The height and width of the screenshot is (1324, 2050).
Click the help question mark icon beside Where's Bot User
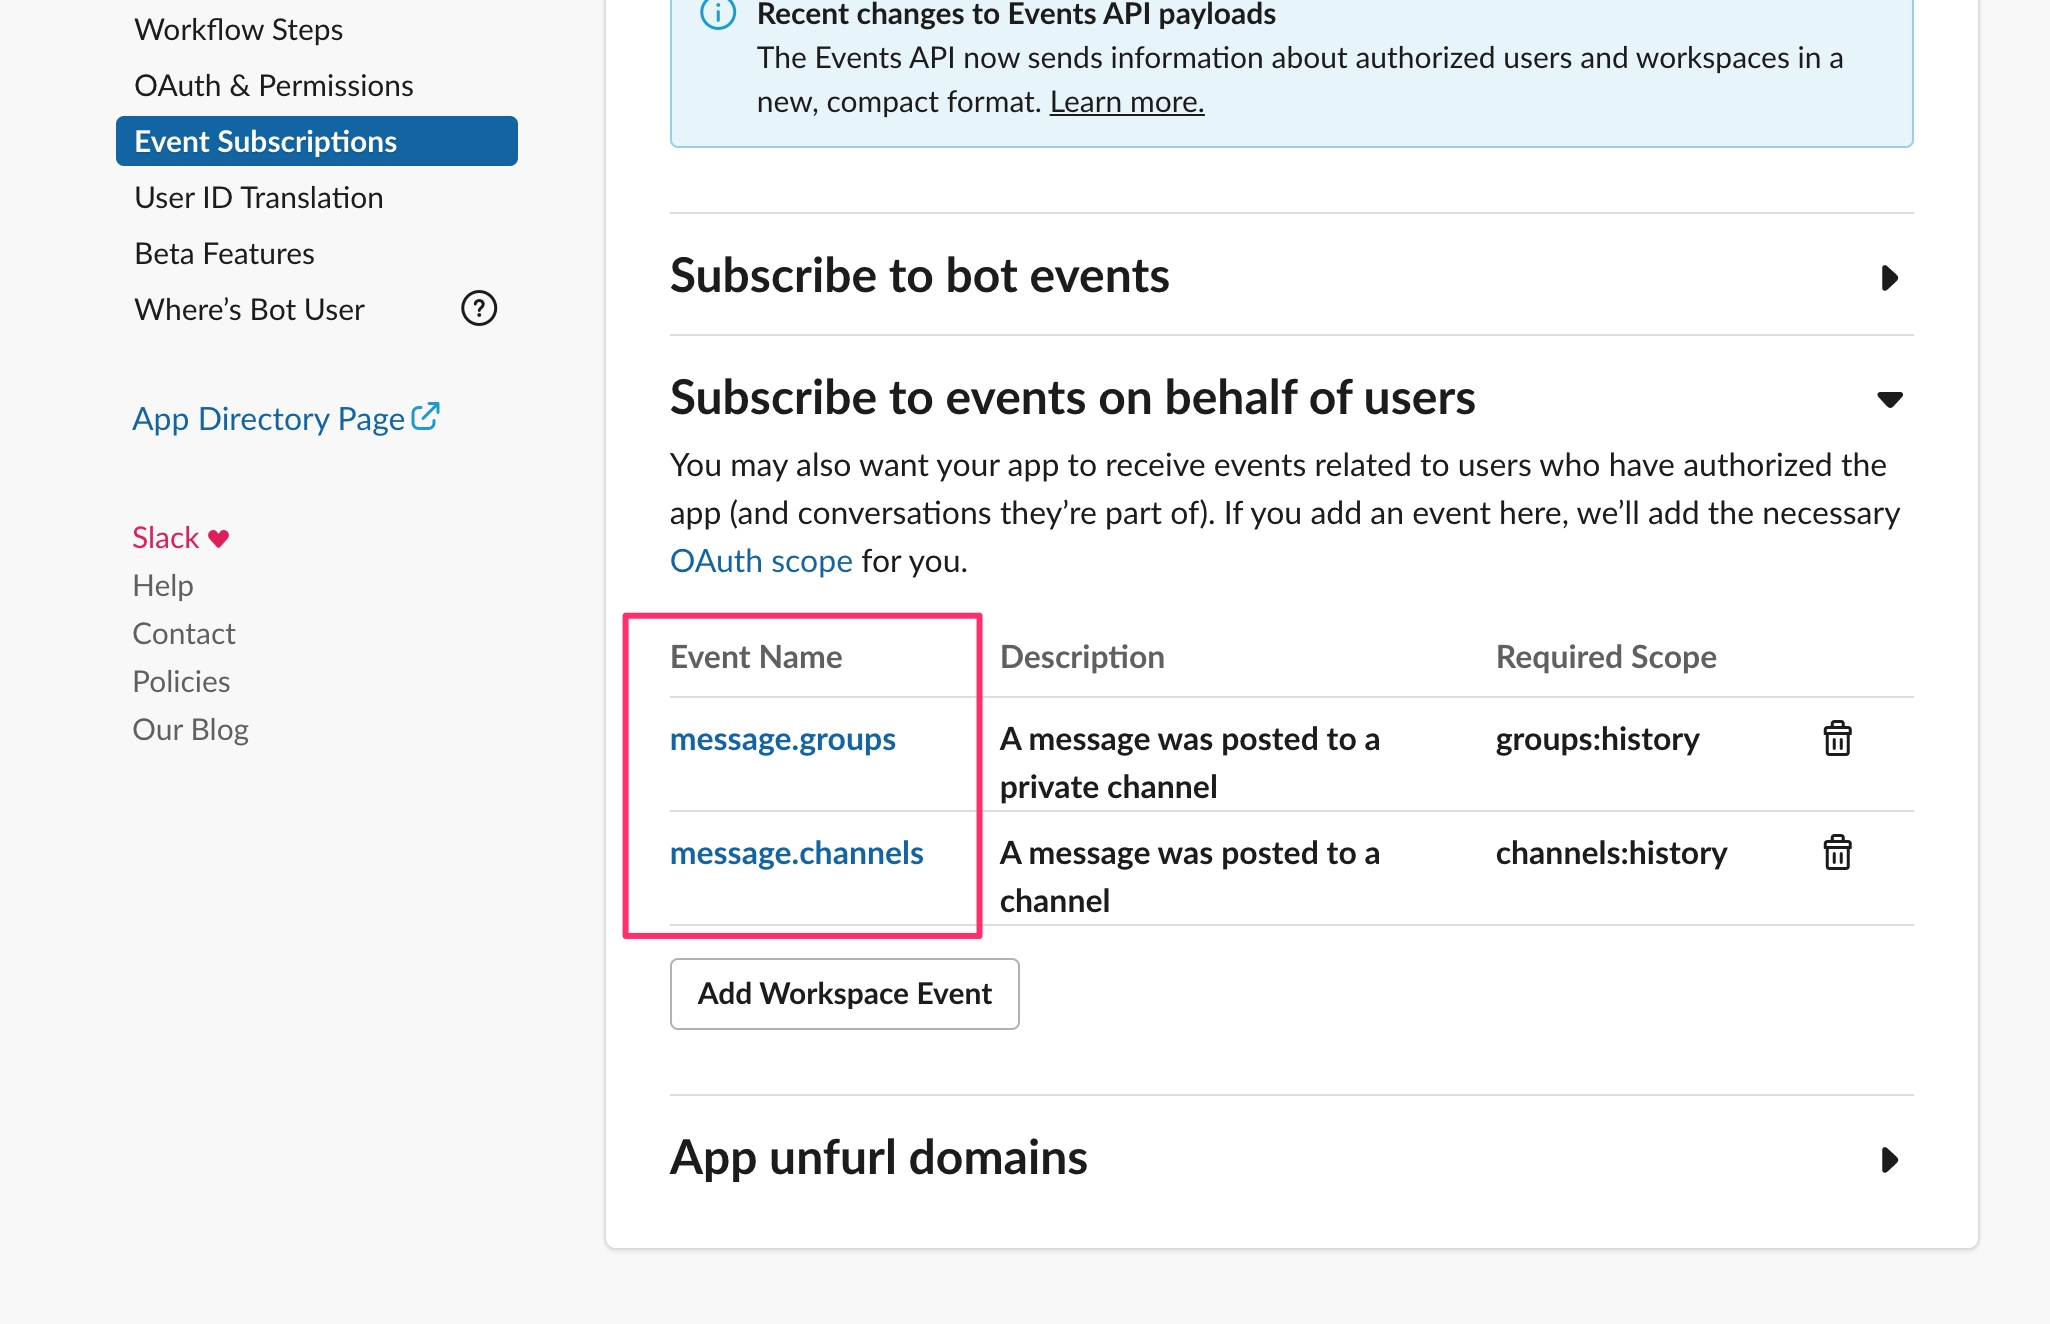479,309
